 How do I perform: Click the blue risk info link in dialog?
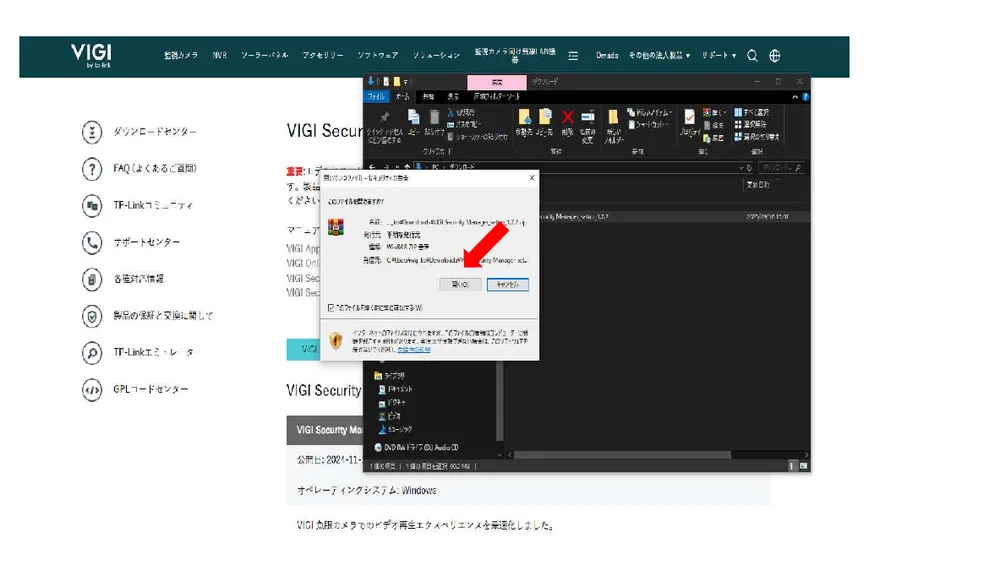pos(413,350)
